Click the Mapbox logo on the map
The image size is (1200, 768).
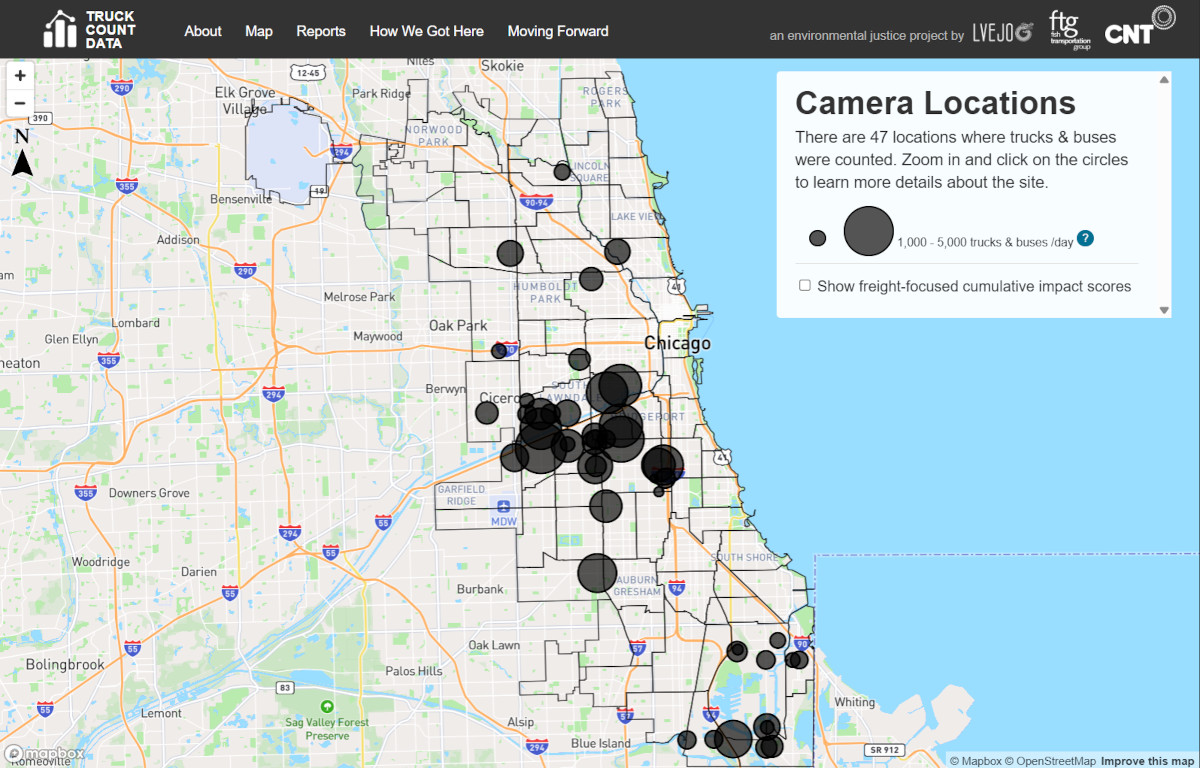pyautogui.click(x=45, y=753)
